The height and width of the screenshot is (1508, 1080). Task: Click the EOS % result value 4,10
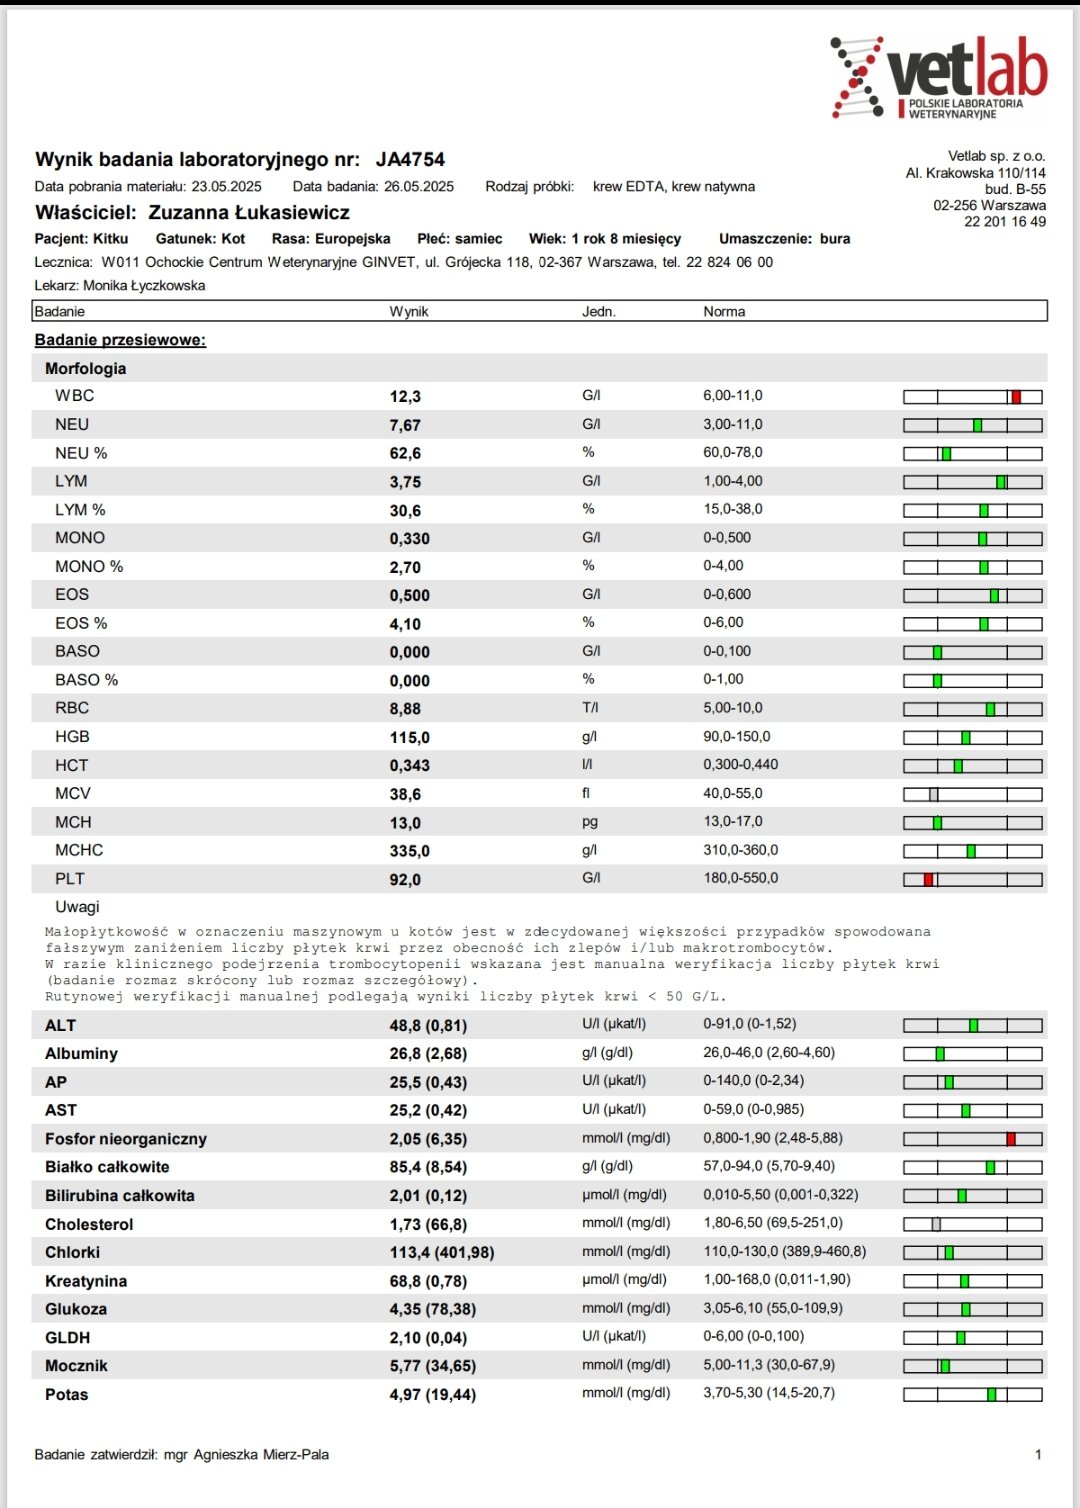pos(405,625)
